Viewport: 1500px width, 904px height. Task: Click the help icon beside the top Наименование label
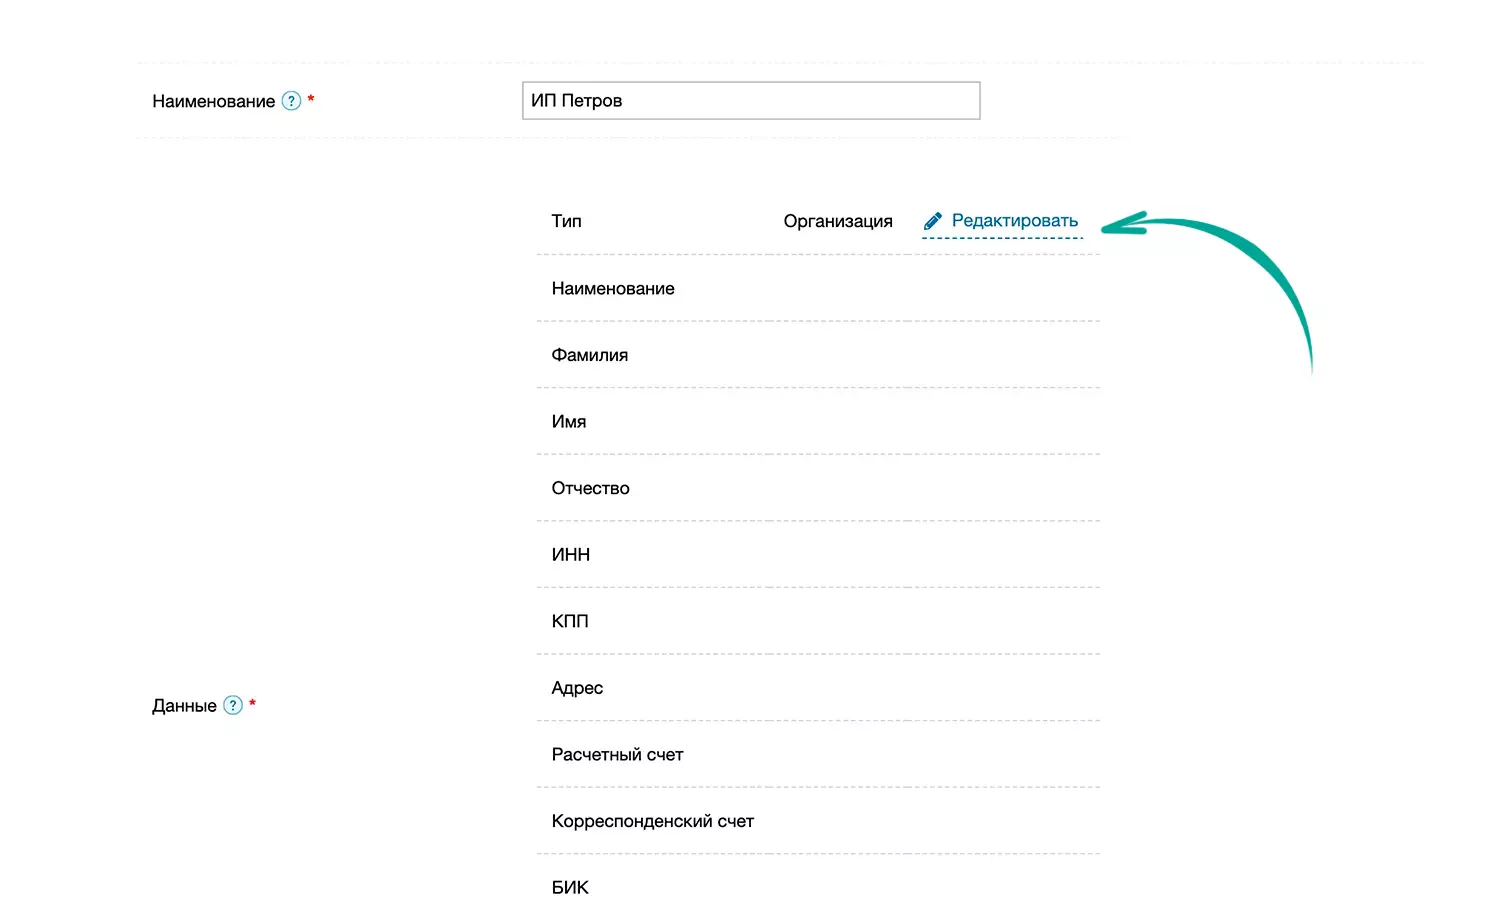click(x=291, y=101)
